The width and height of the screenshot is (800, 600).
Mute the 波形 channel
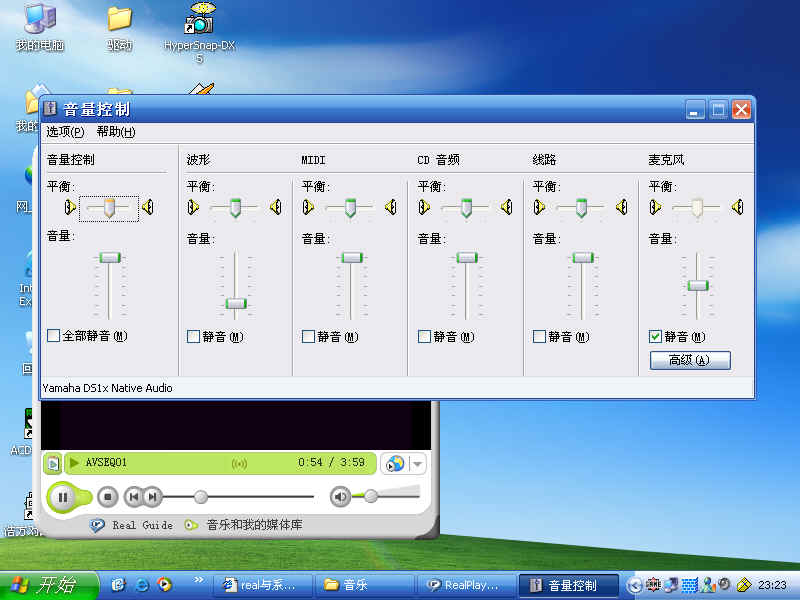(x=193, y=337)
